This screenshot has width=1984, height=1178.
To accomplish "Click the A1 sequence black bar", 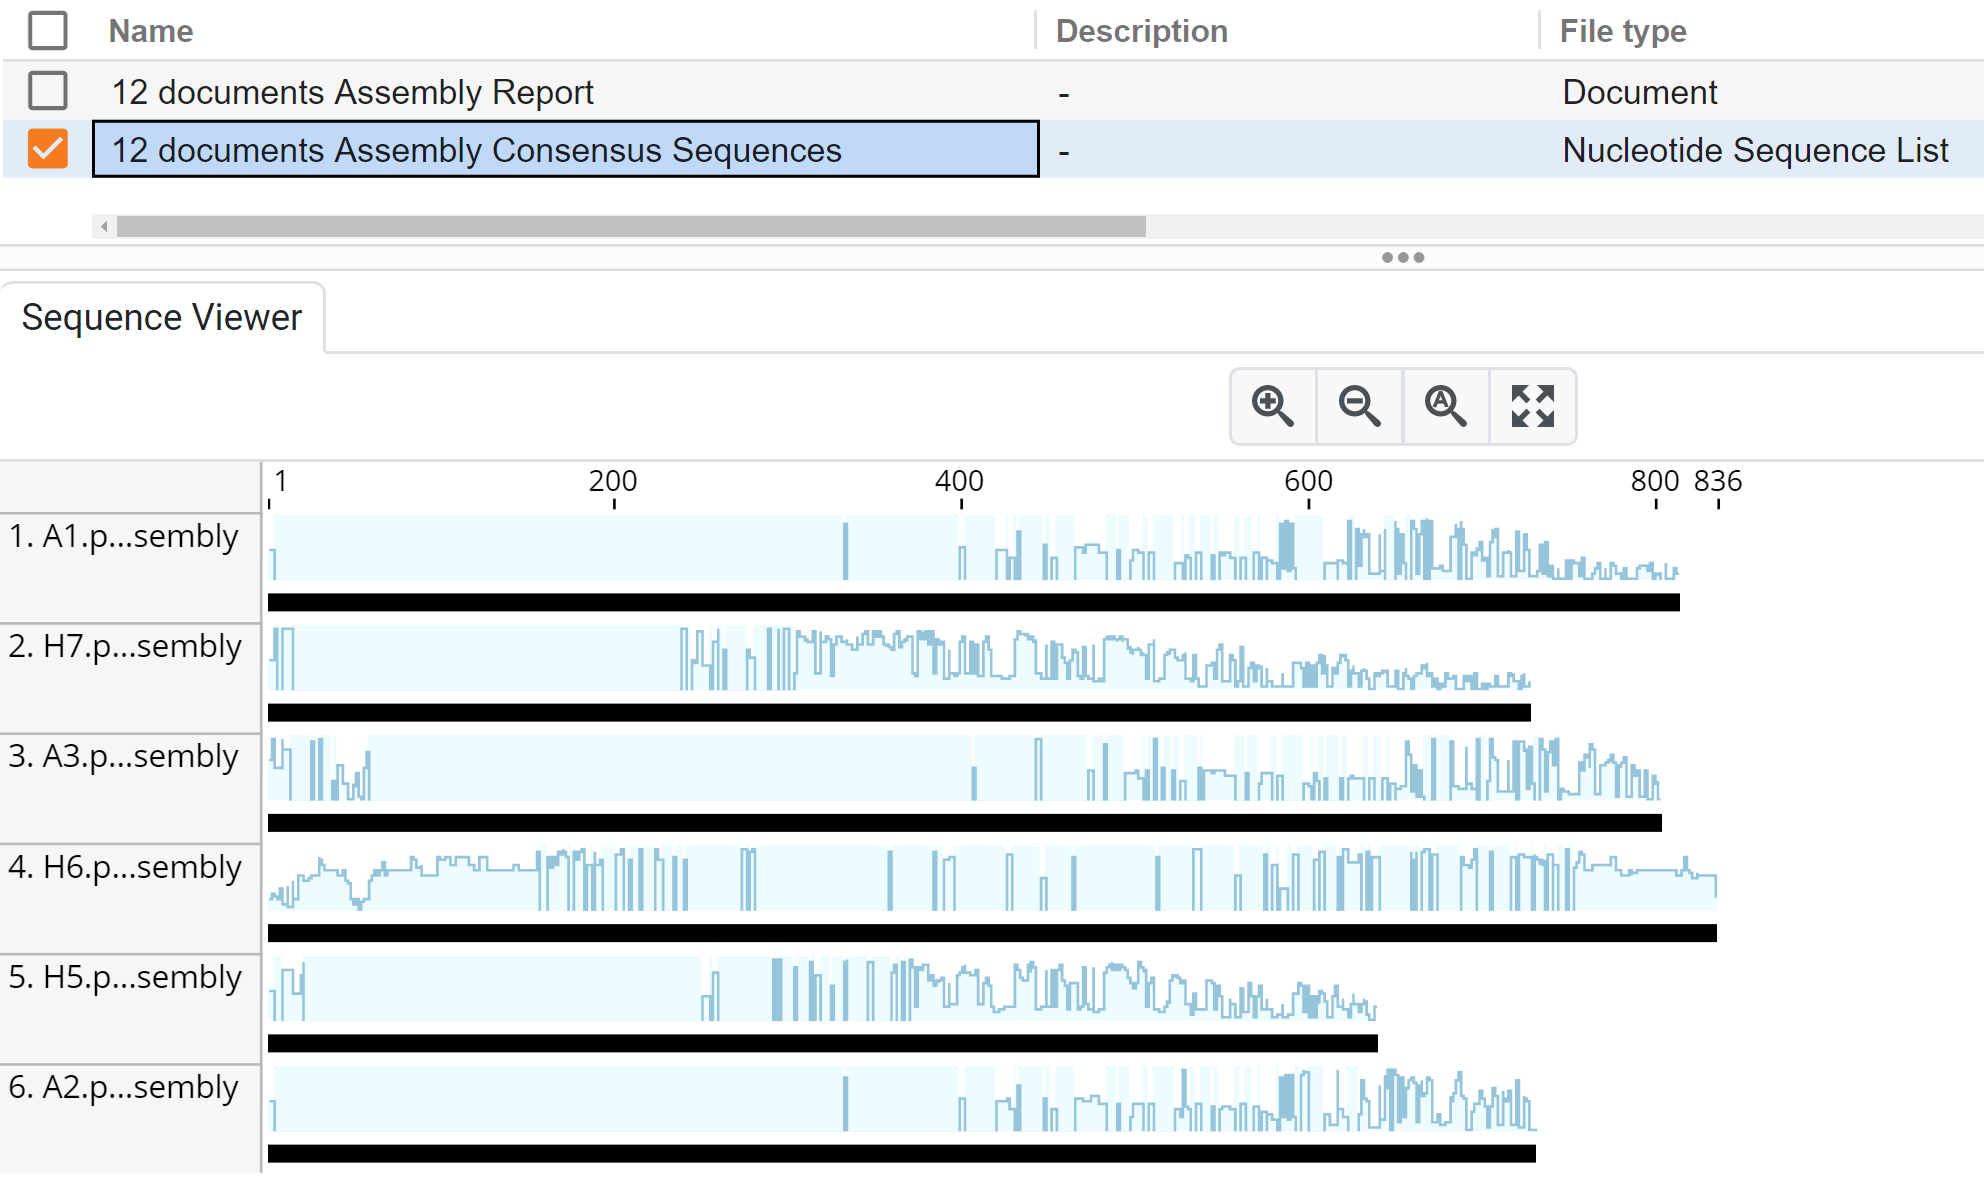I will pyautogui.click(x=974, y=603).
